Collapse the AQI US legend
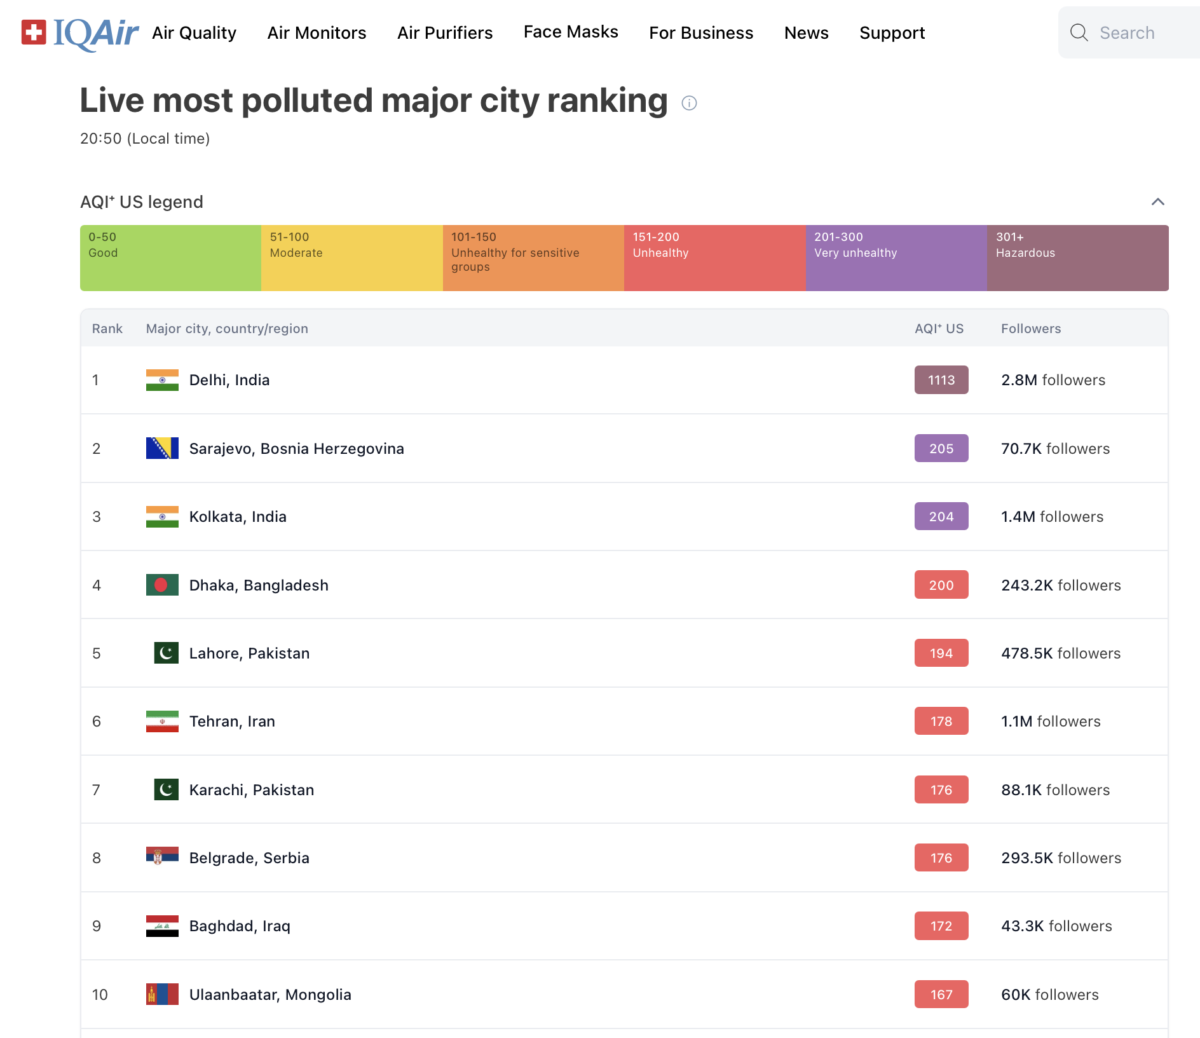 [1157, 202]
